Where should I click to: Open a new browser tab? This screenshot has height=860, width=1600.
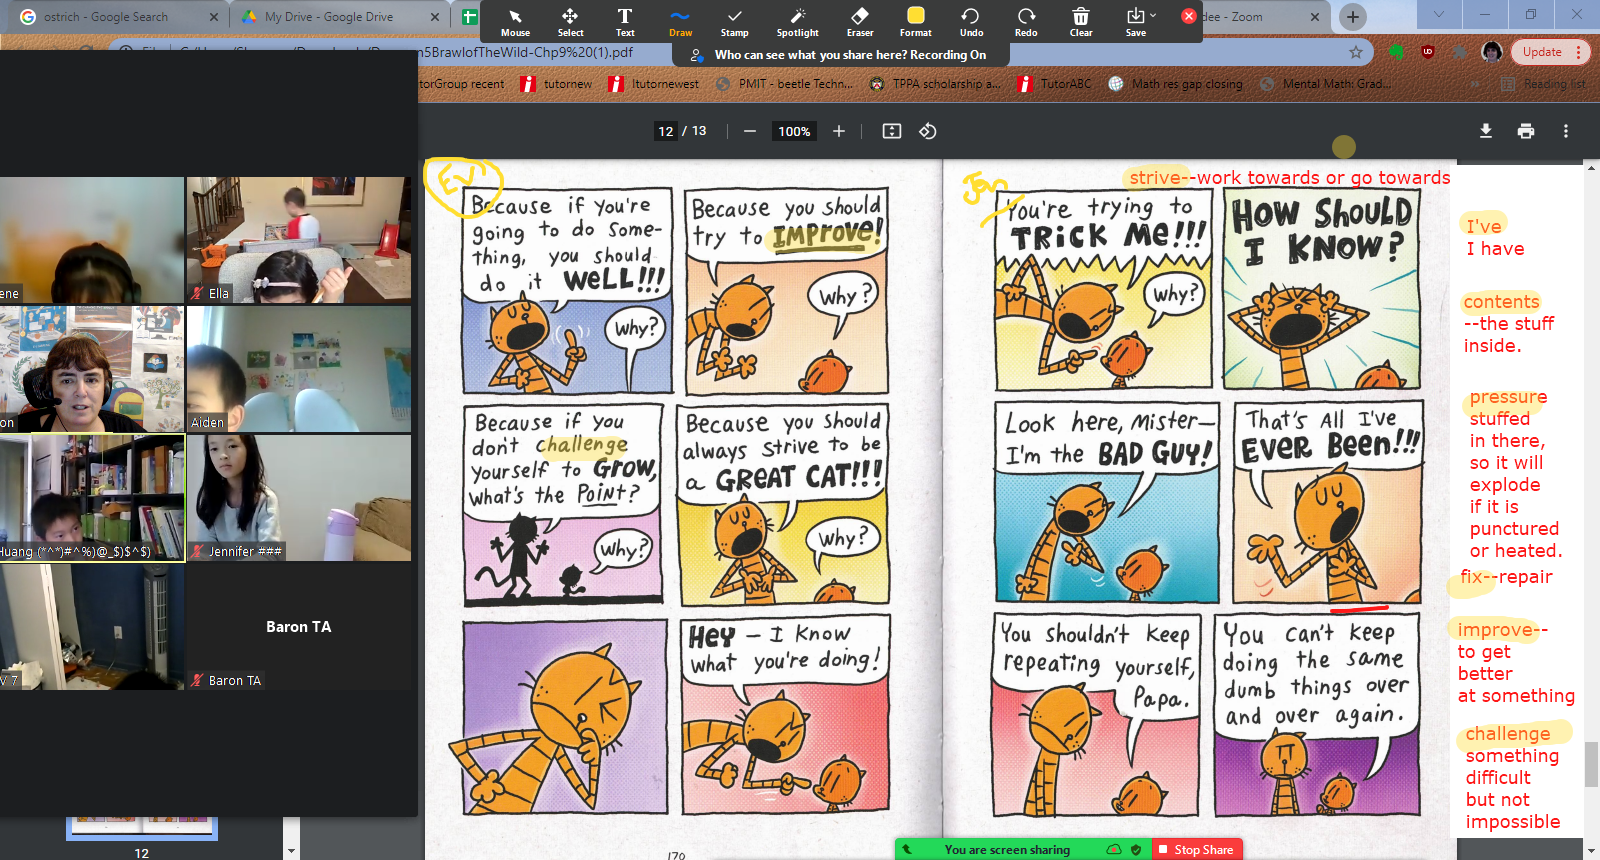pyautogui.click(x=1353, y=17)
